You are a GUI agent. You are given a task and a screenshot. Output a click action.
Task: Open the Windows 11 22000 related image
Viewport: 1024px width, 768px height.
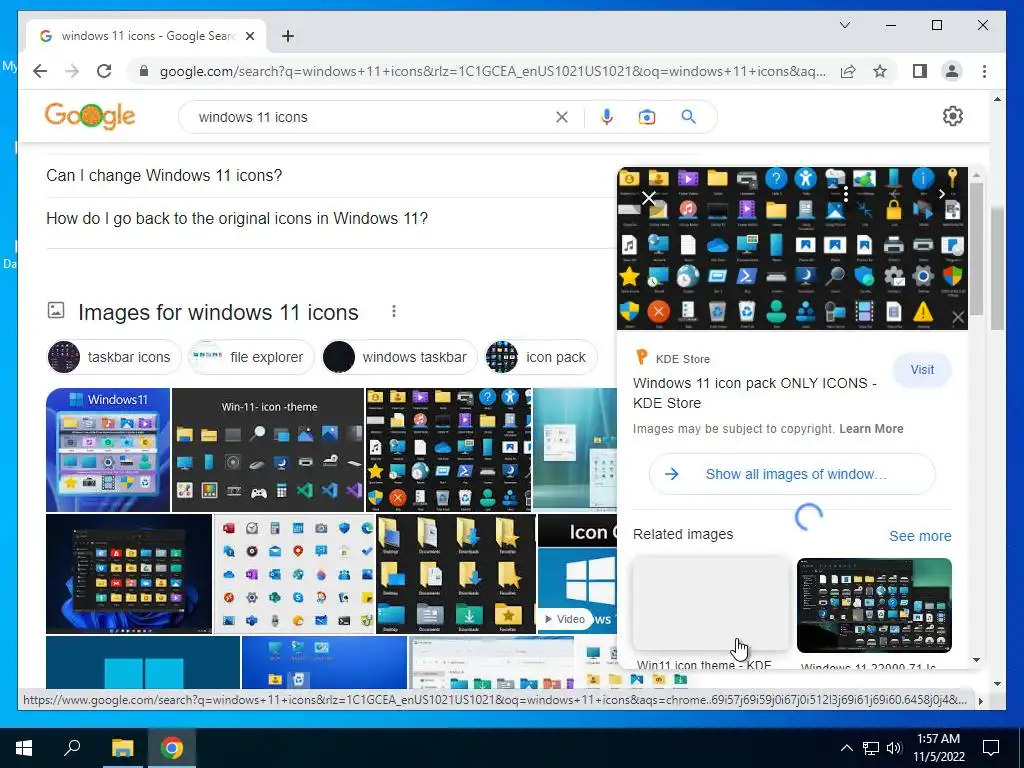tap(874, 605)
